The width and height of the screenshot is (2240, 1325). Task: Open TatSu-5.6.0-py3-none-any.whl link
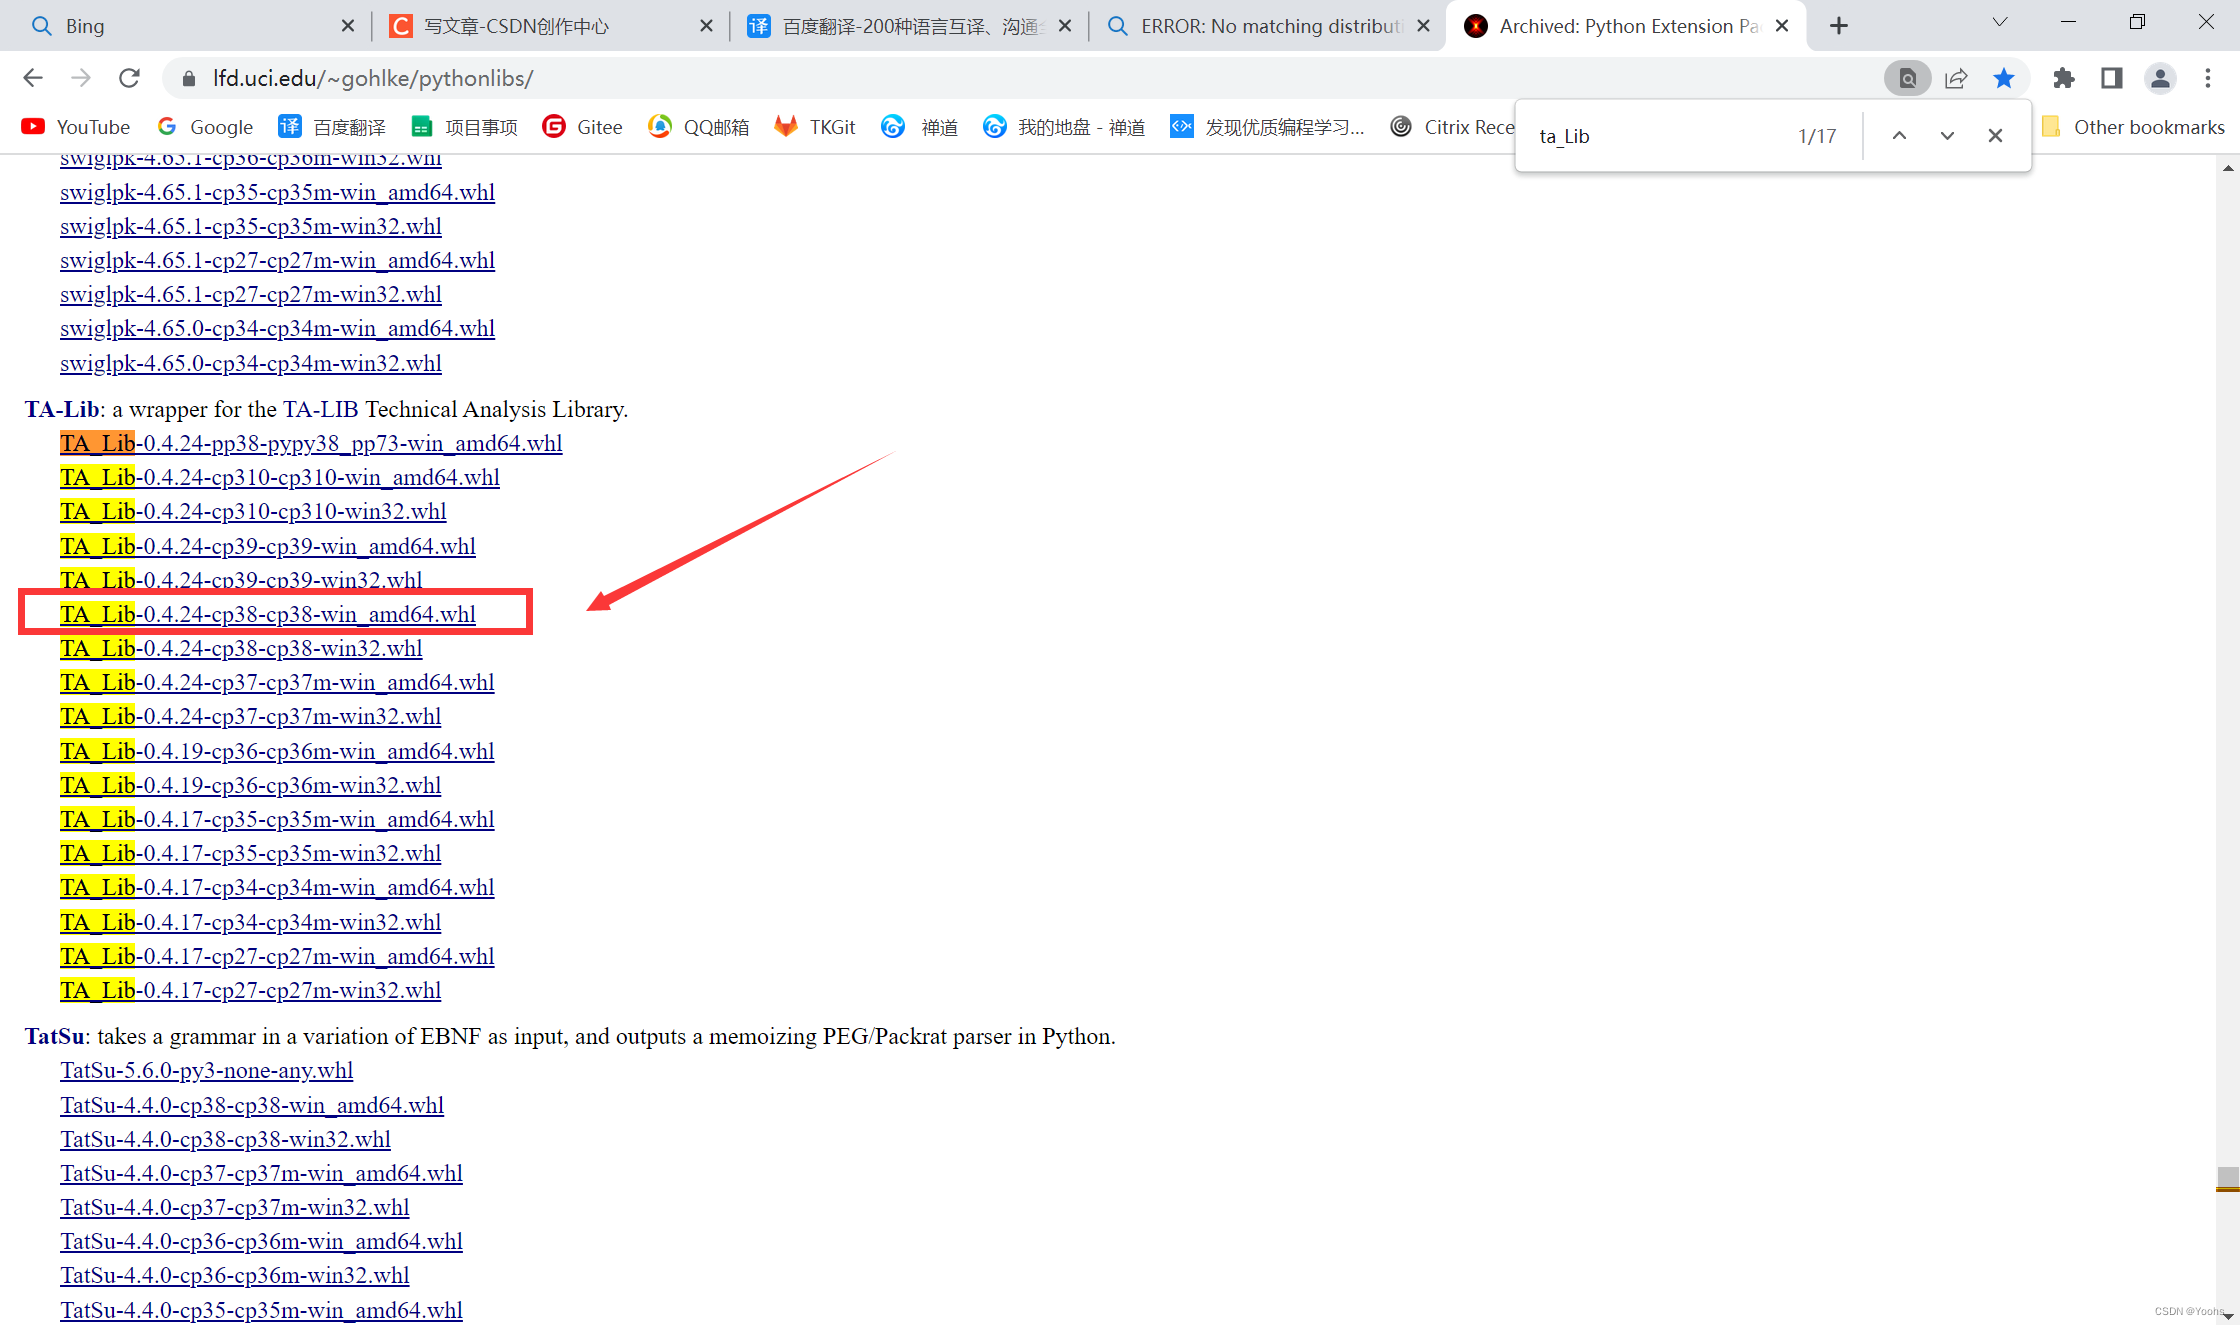click(206, 1070)
